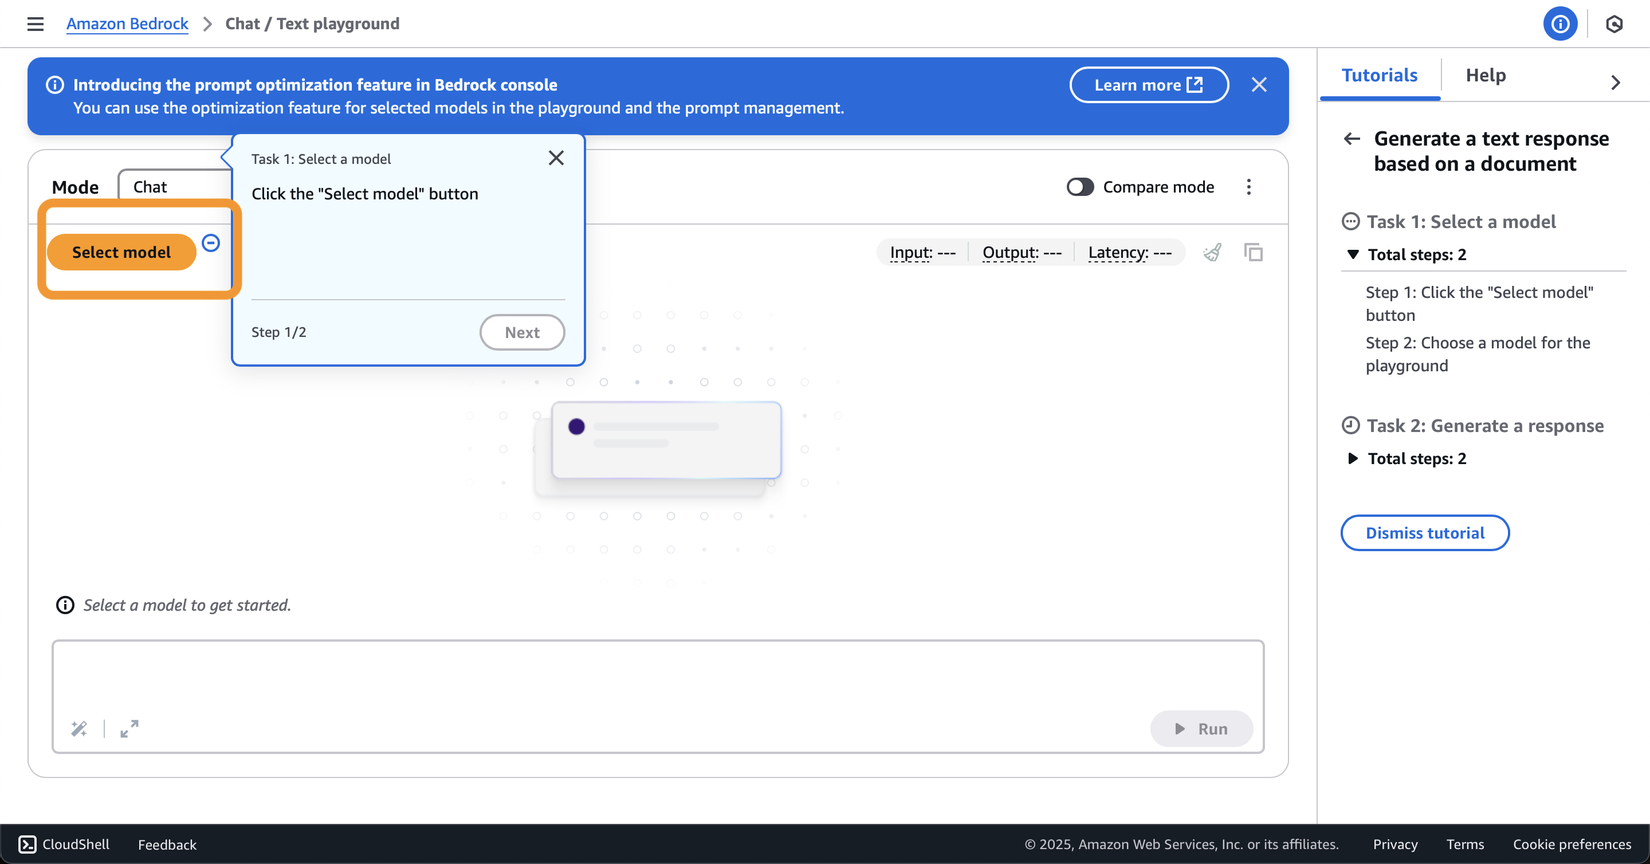Open the Amazon Bedrock breadcrumb link

[x=127, y=24]
